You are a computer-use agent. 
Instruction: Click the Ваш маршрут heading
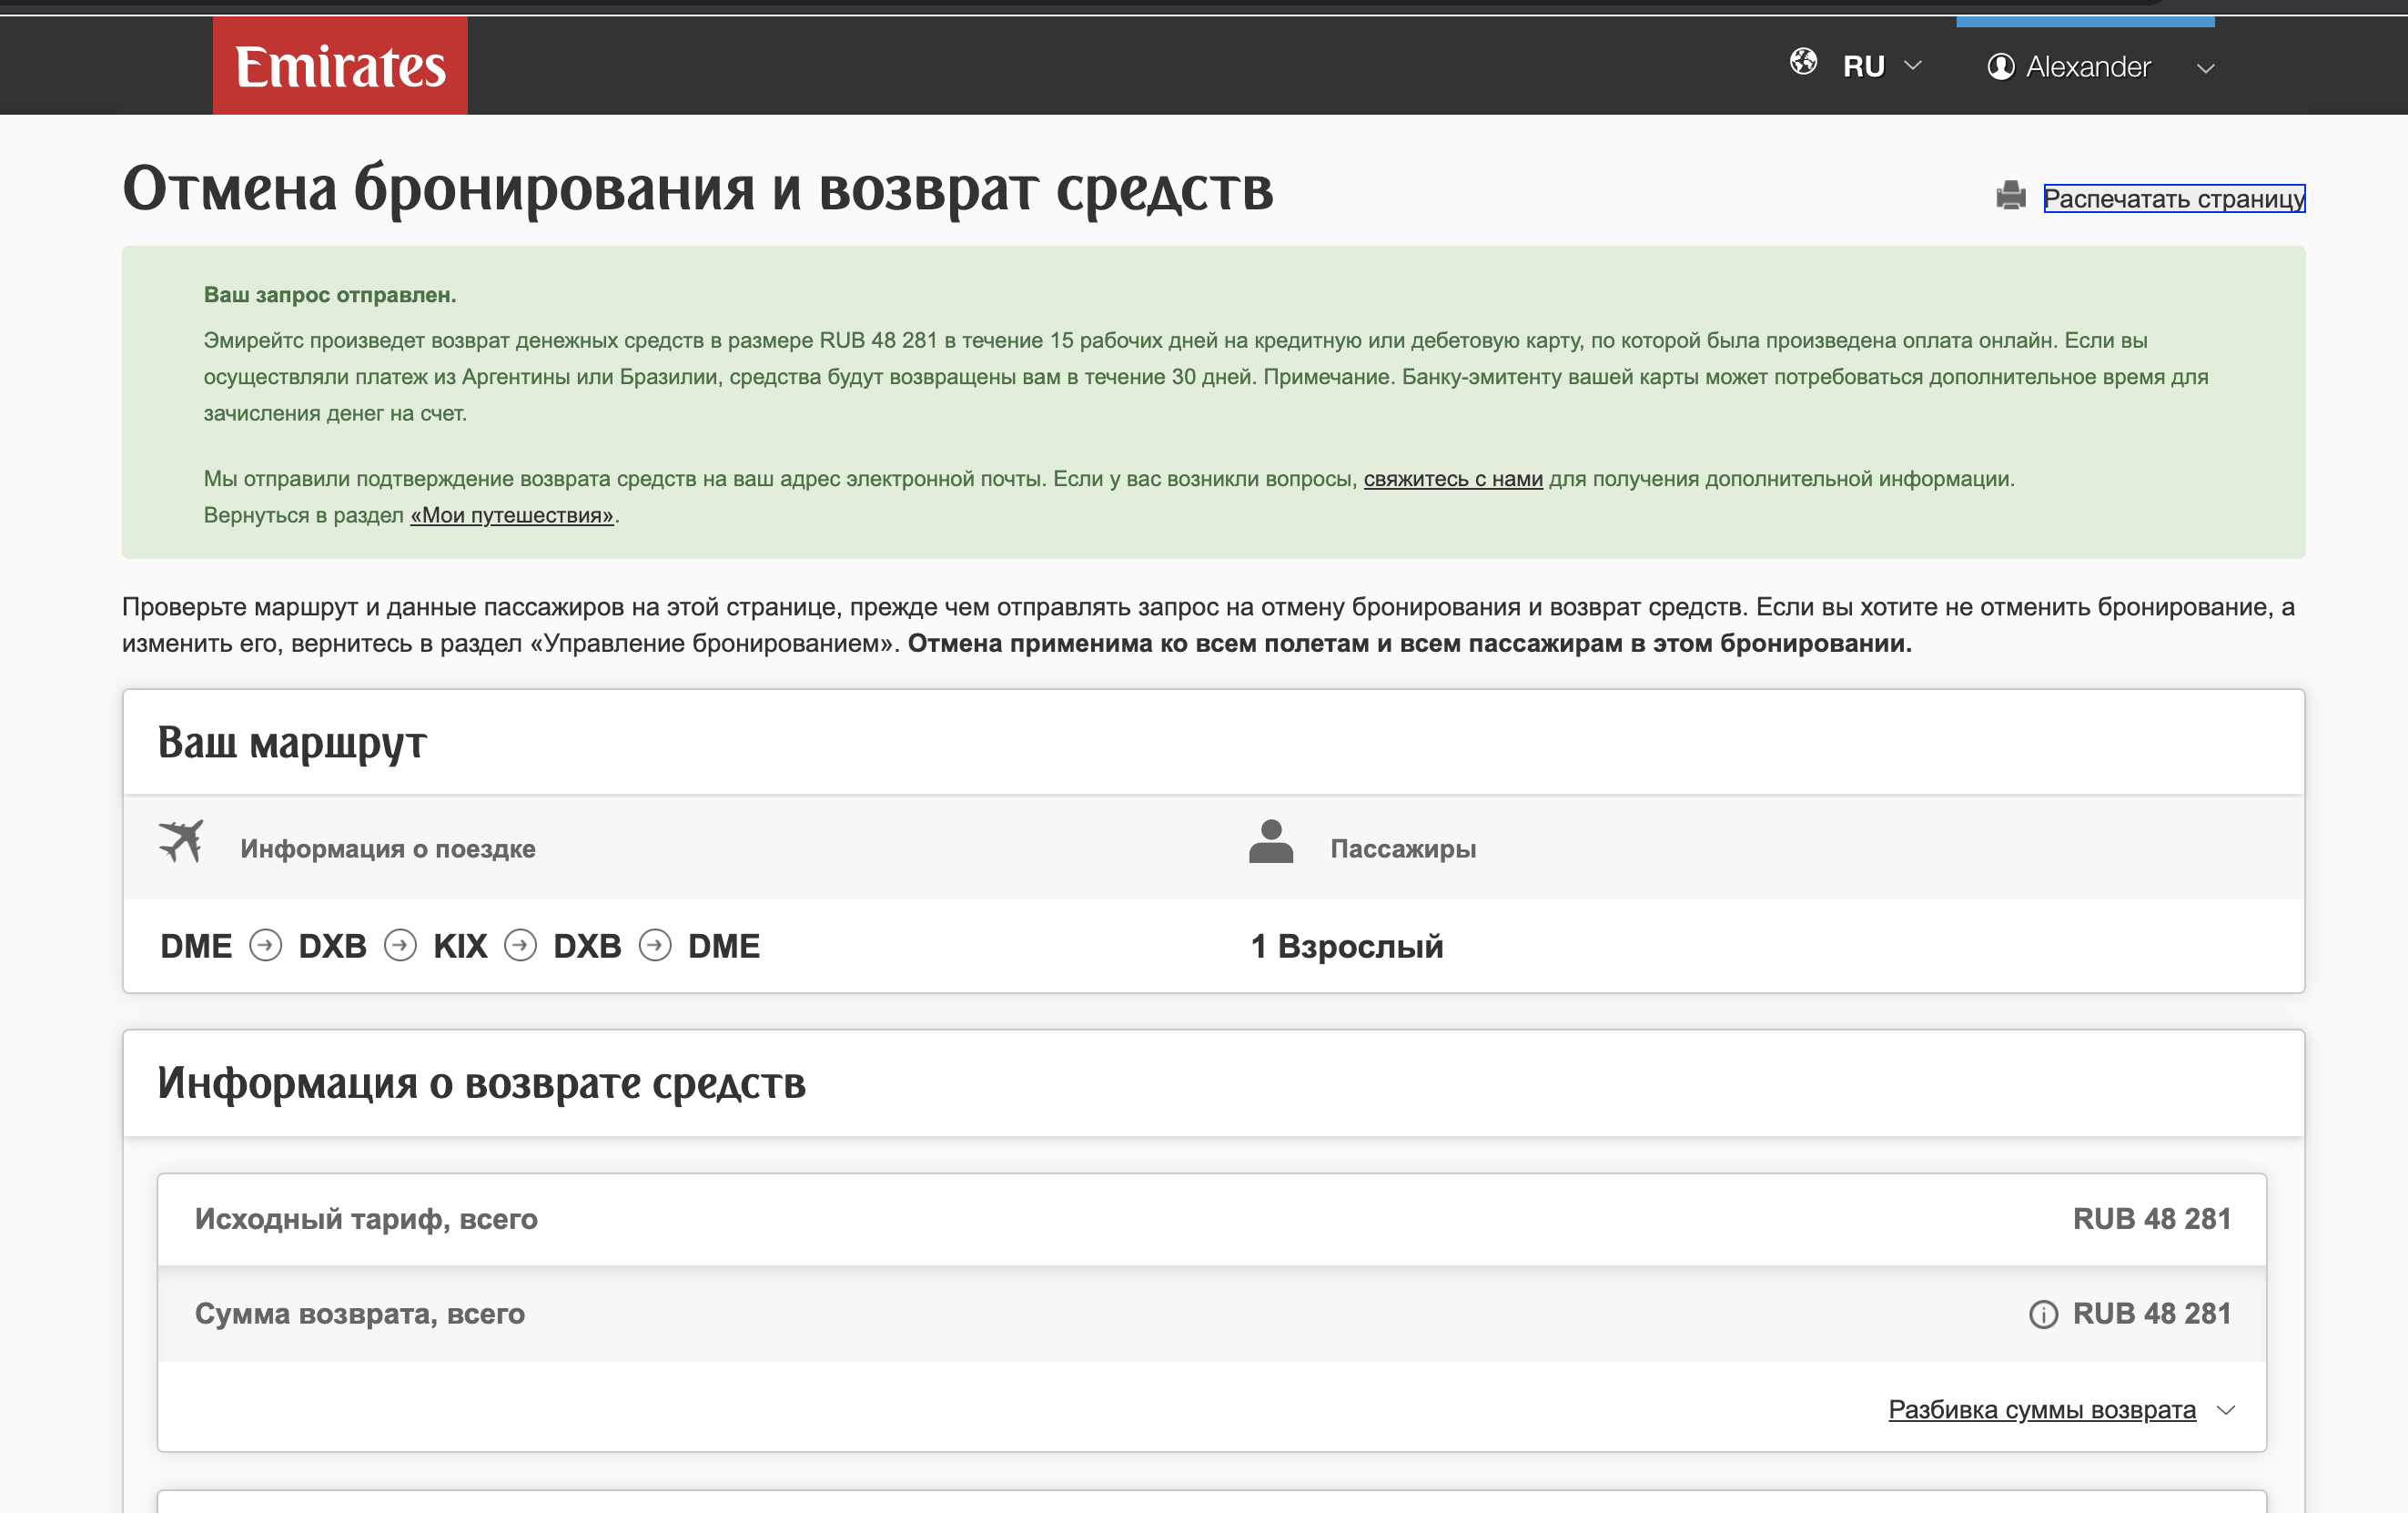pos(292,743)
